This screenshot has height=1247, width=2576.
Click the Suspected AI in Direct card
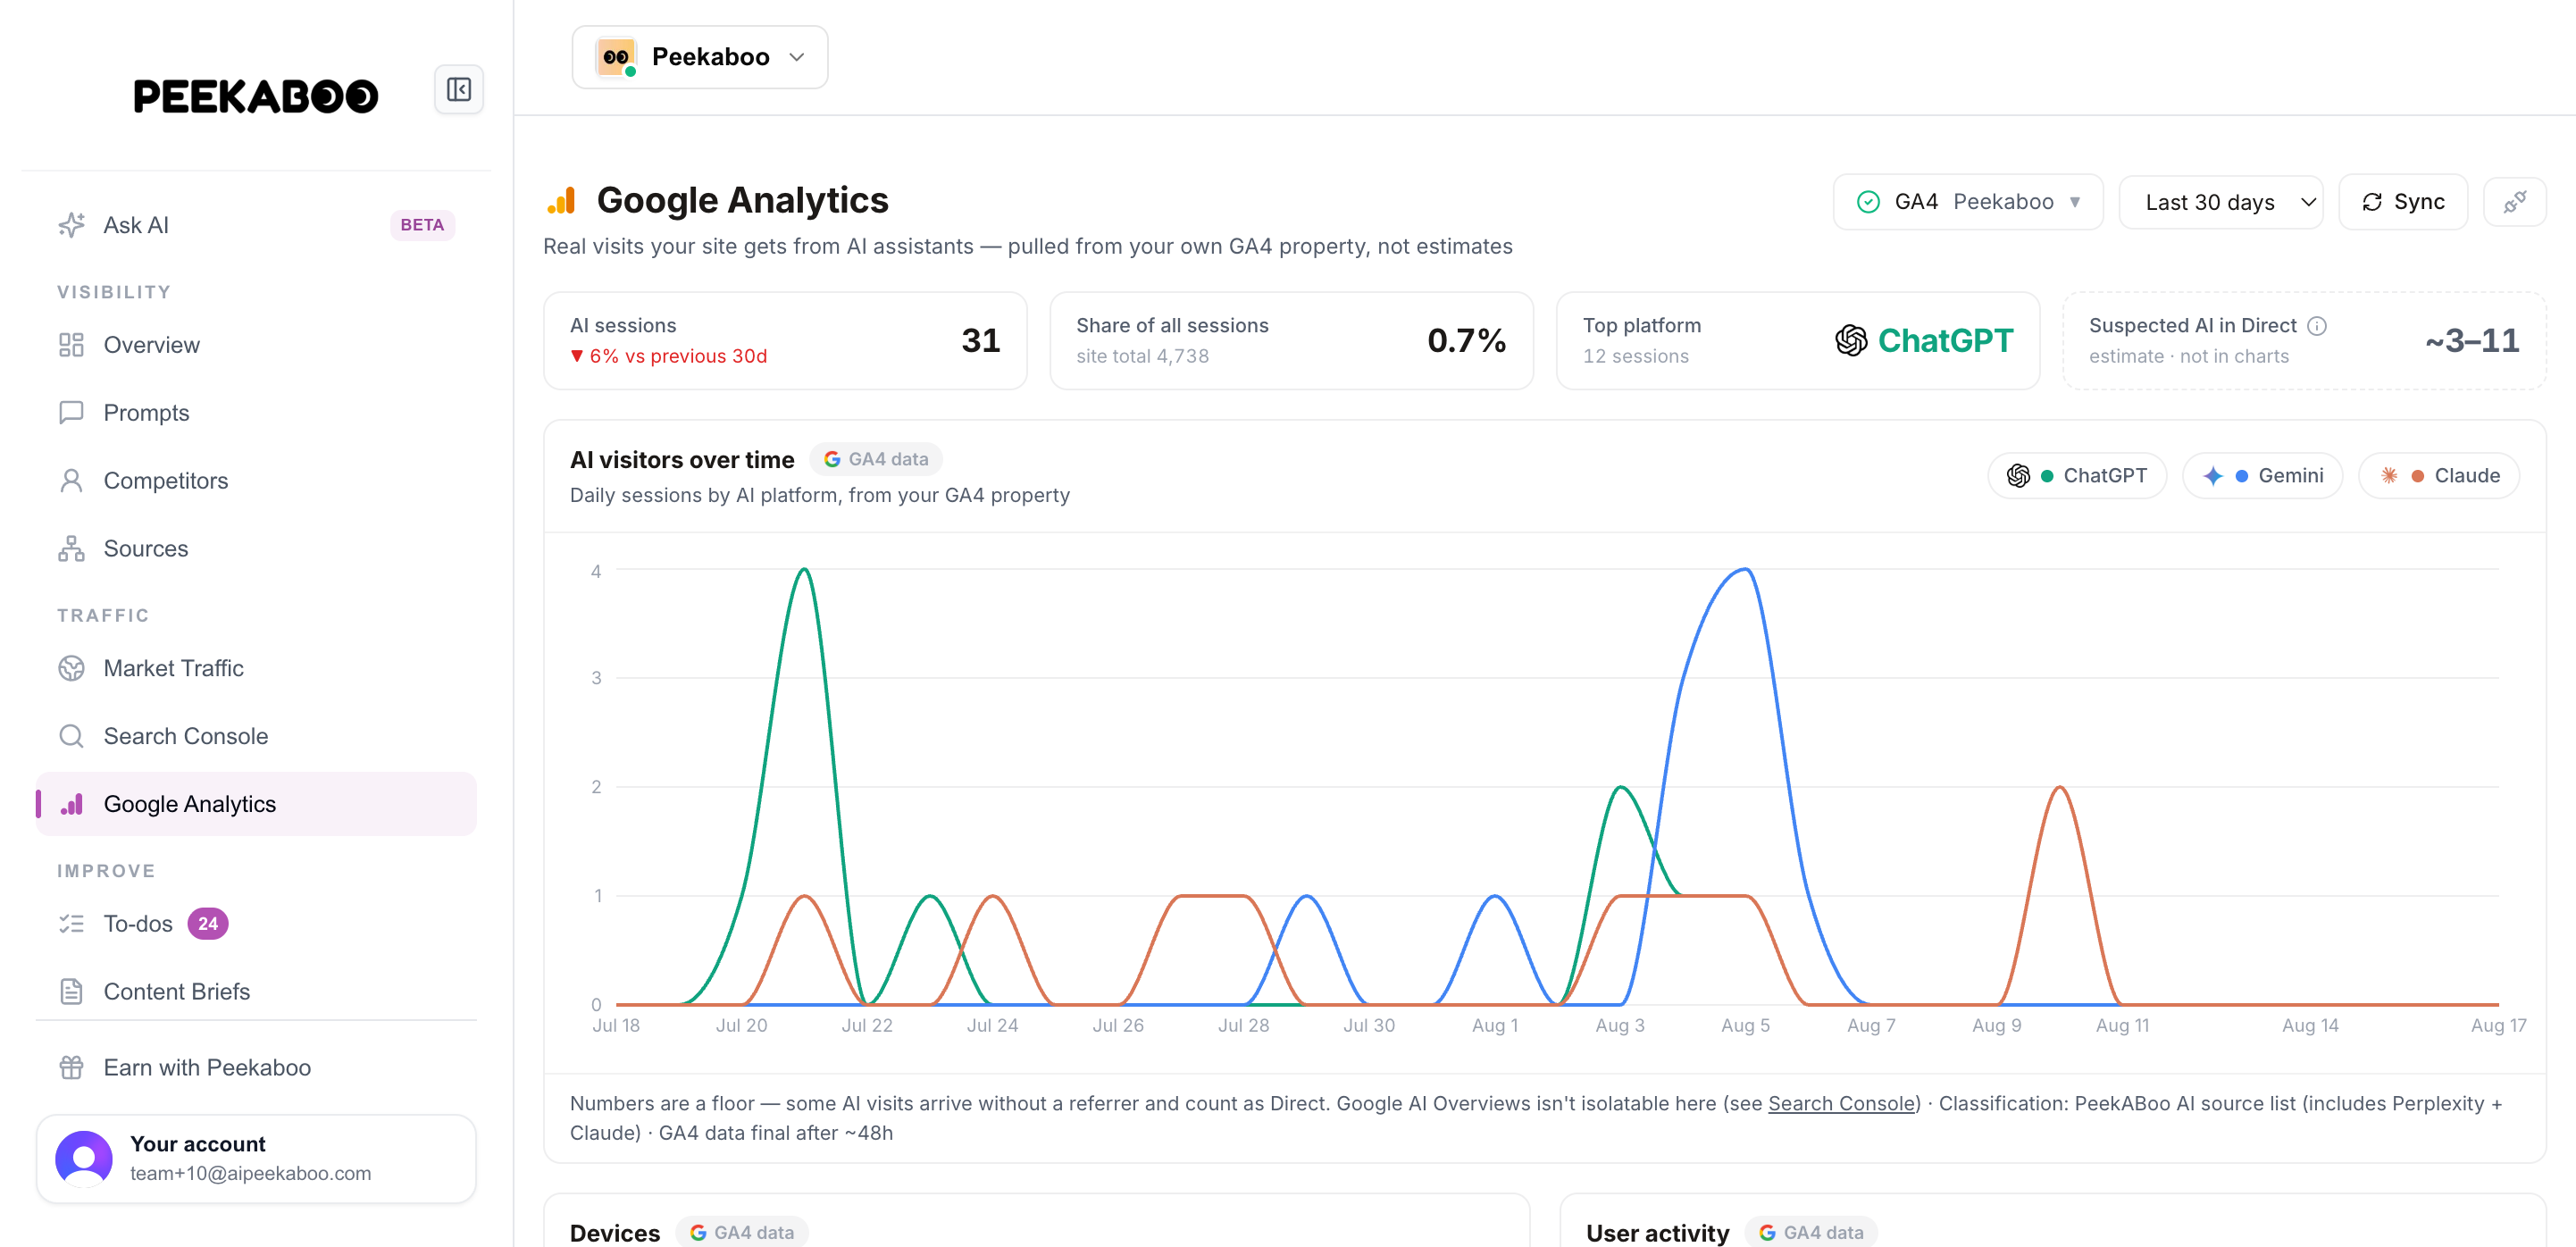pos(2304,341)
